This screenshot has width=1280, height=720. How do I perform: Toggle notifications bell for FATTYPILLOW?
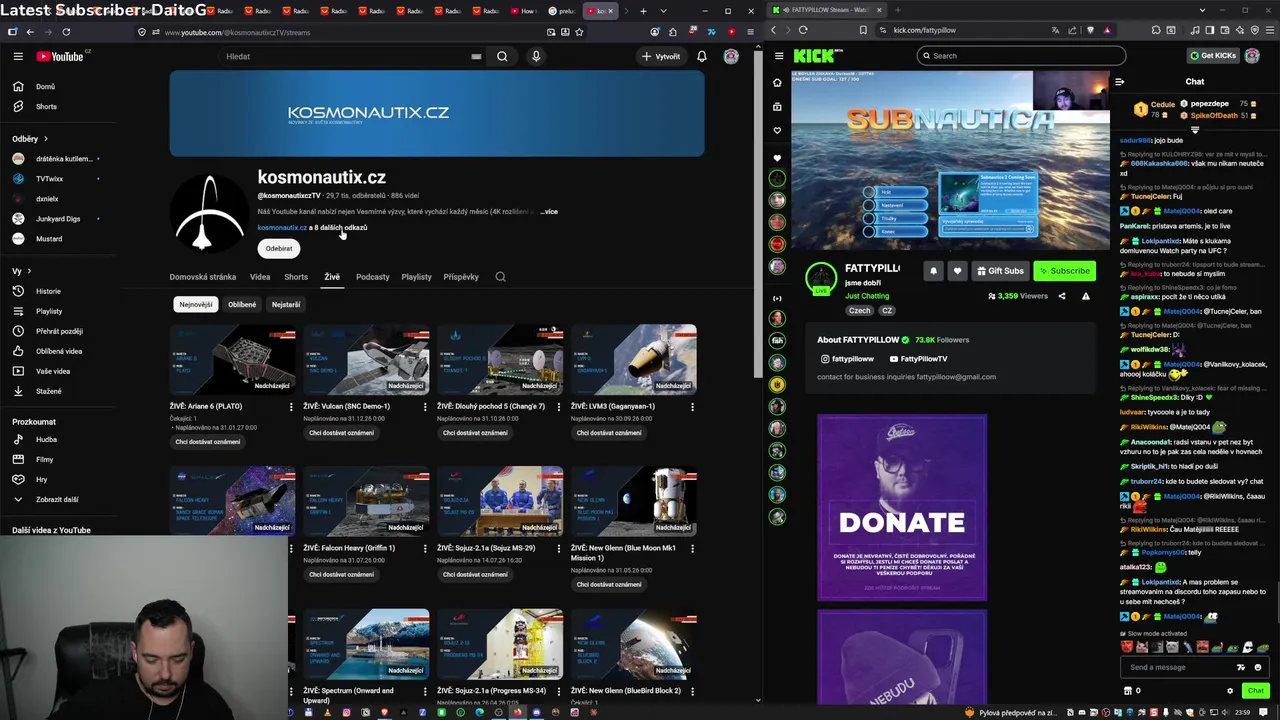[933, 271]
